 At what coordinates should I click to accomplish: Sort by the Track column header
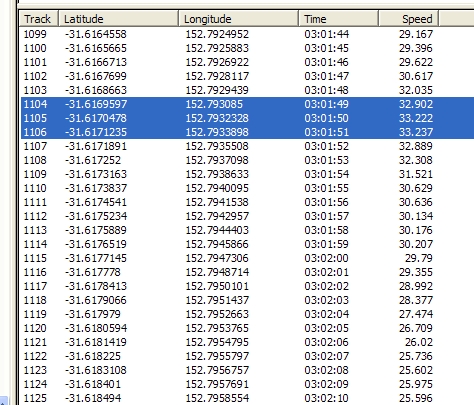(39, 19)
